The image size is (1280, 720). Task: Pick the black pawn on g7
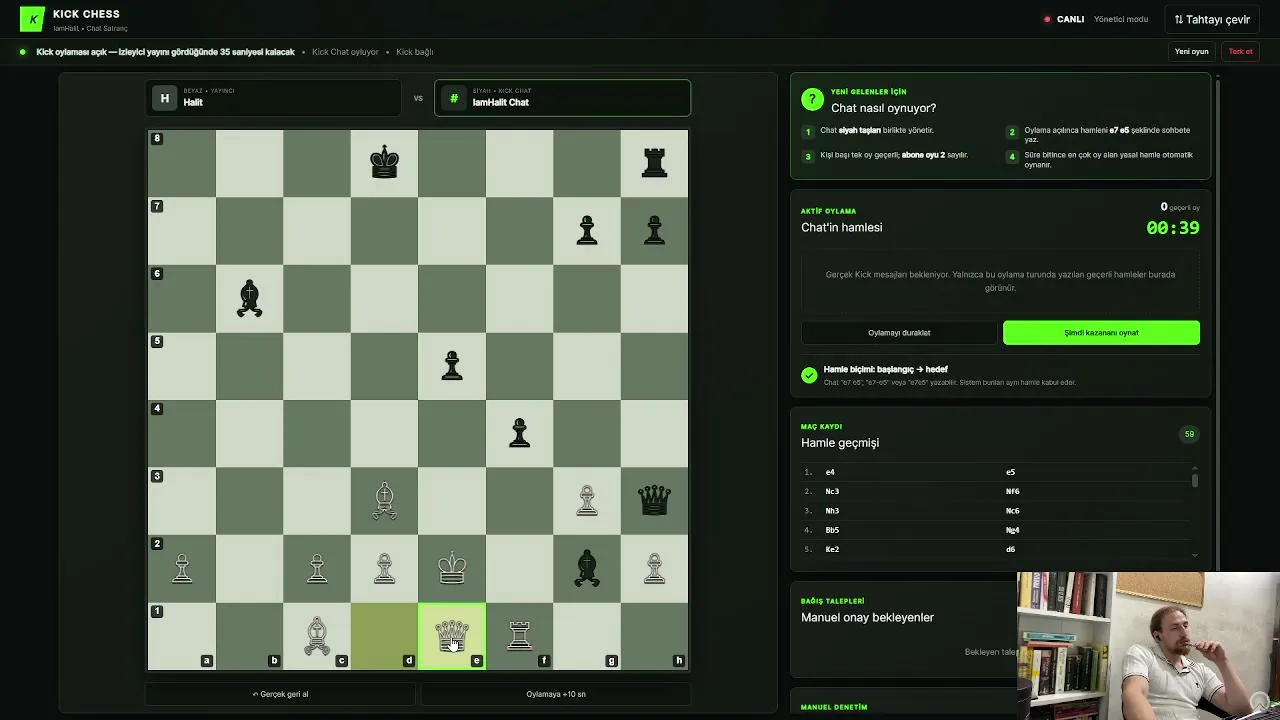click(x=587, y=230)
